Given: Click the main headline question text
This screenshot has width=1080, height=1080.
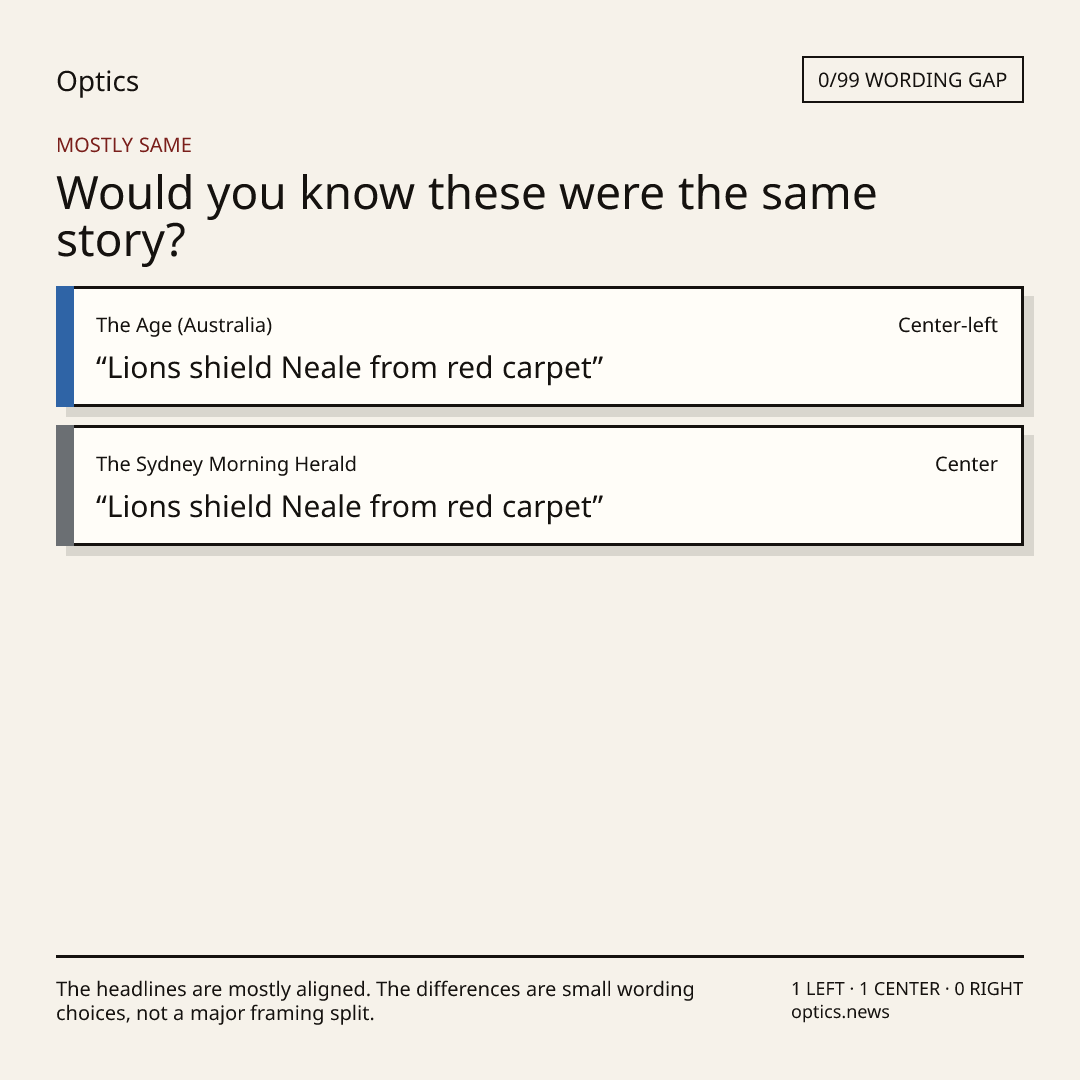Looking at the screenshot, I should click(466, 216).
